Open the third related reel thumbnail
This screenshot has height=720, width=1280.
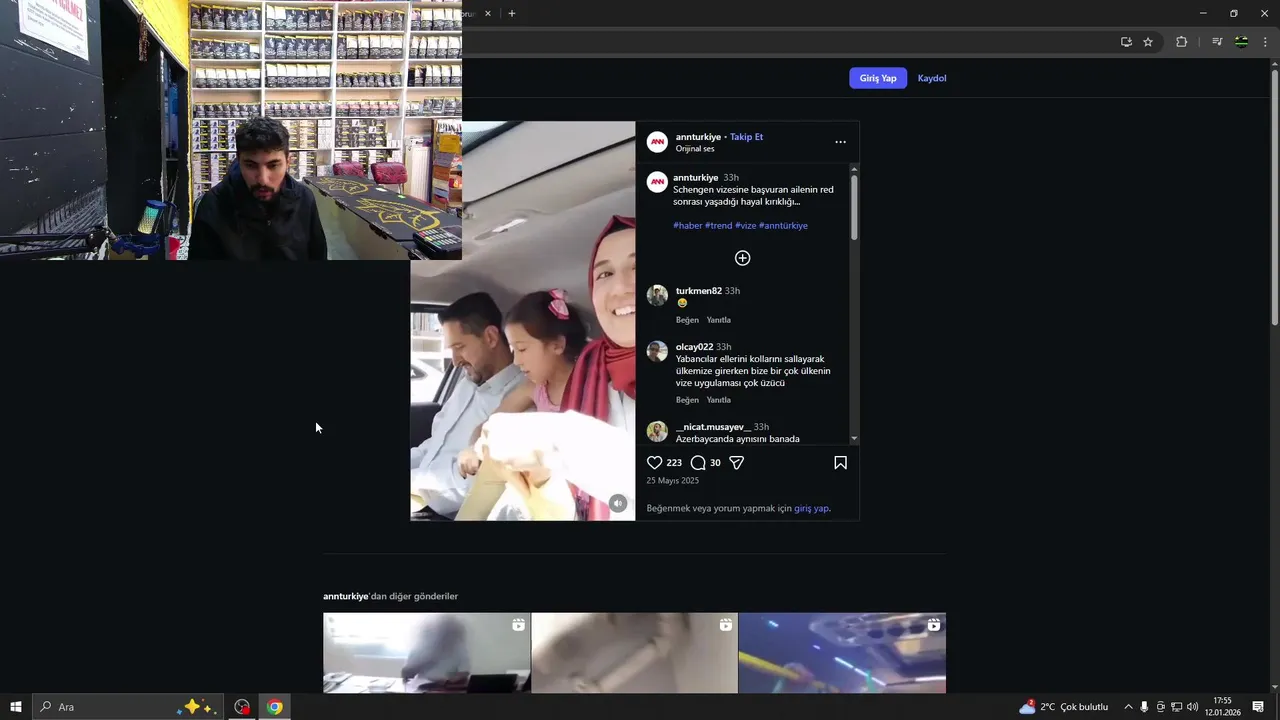(842, 653)
